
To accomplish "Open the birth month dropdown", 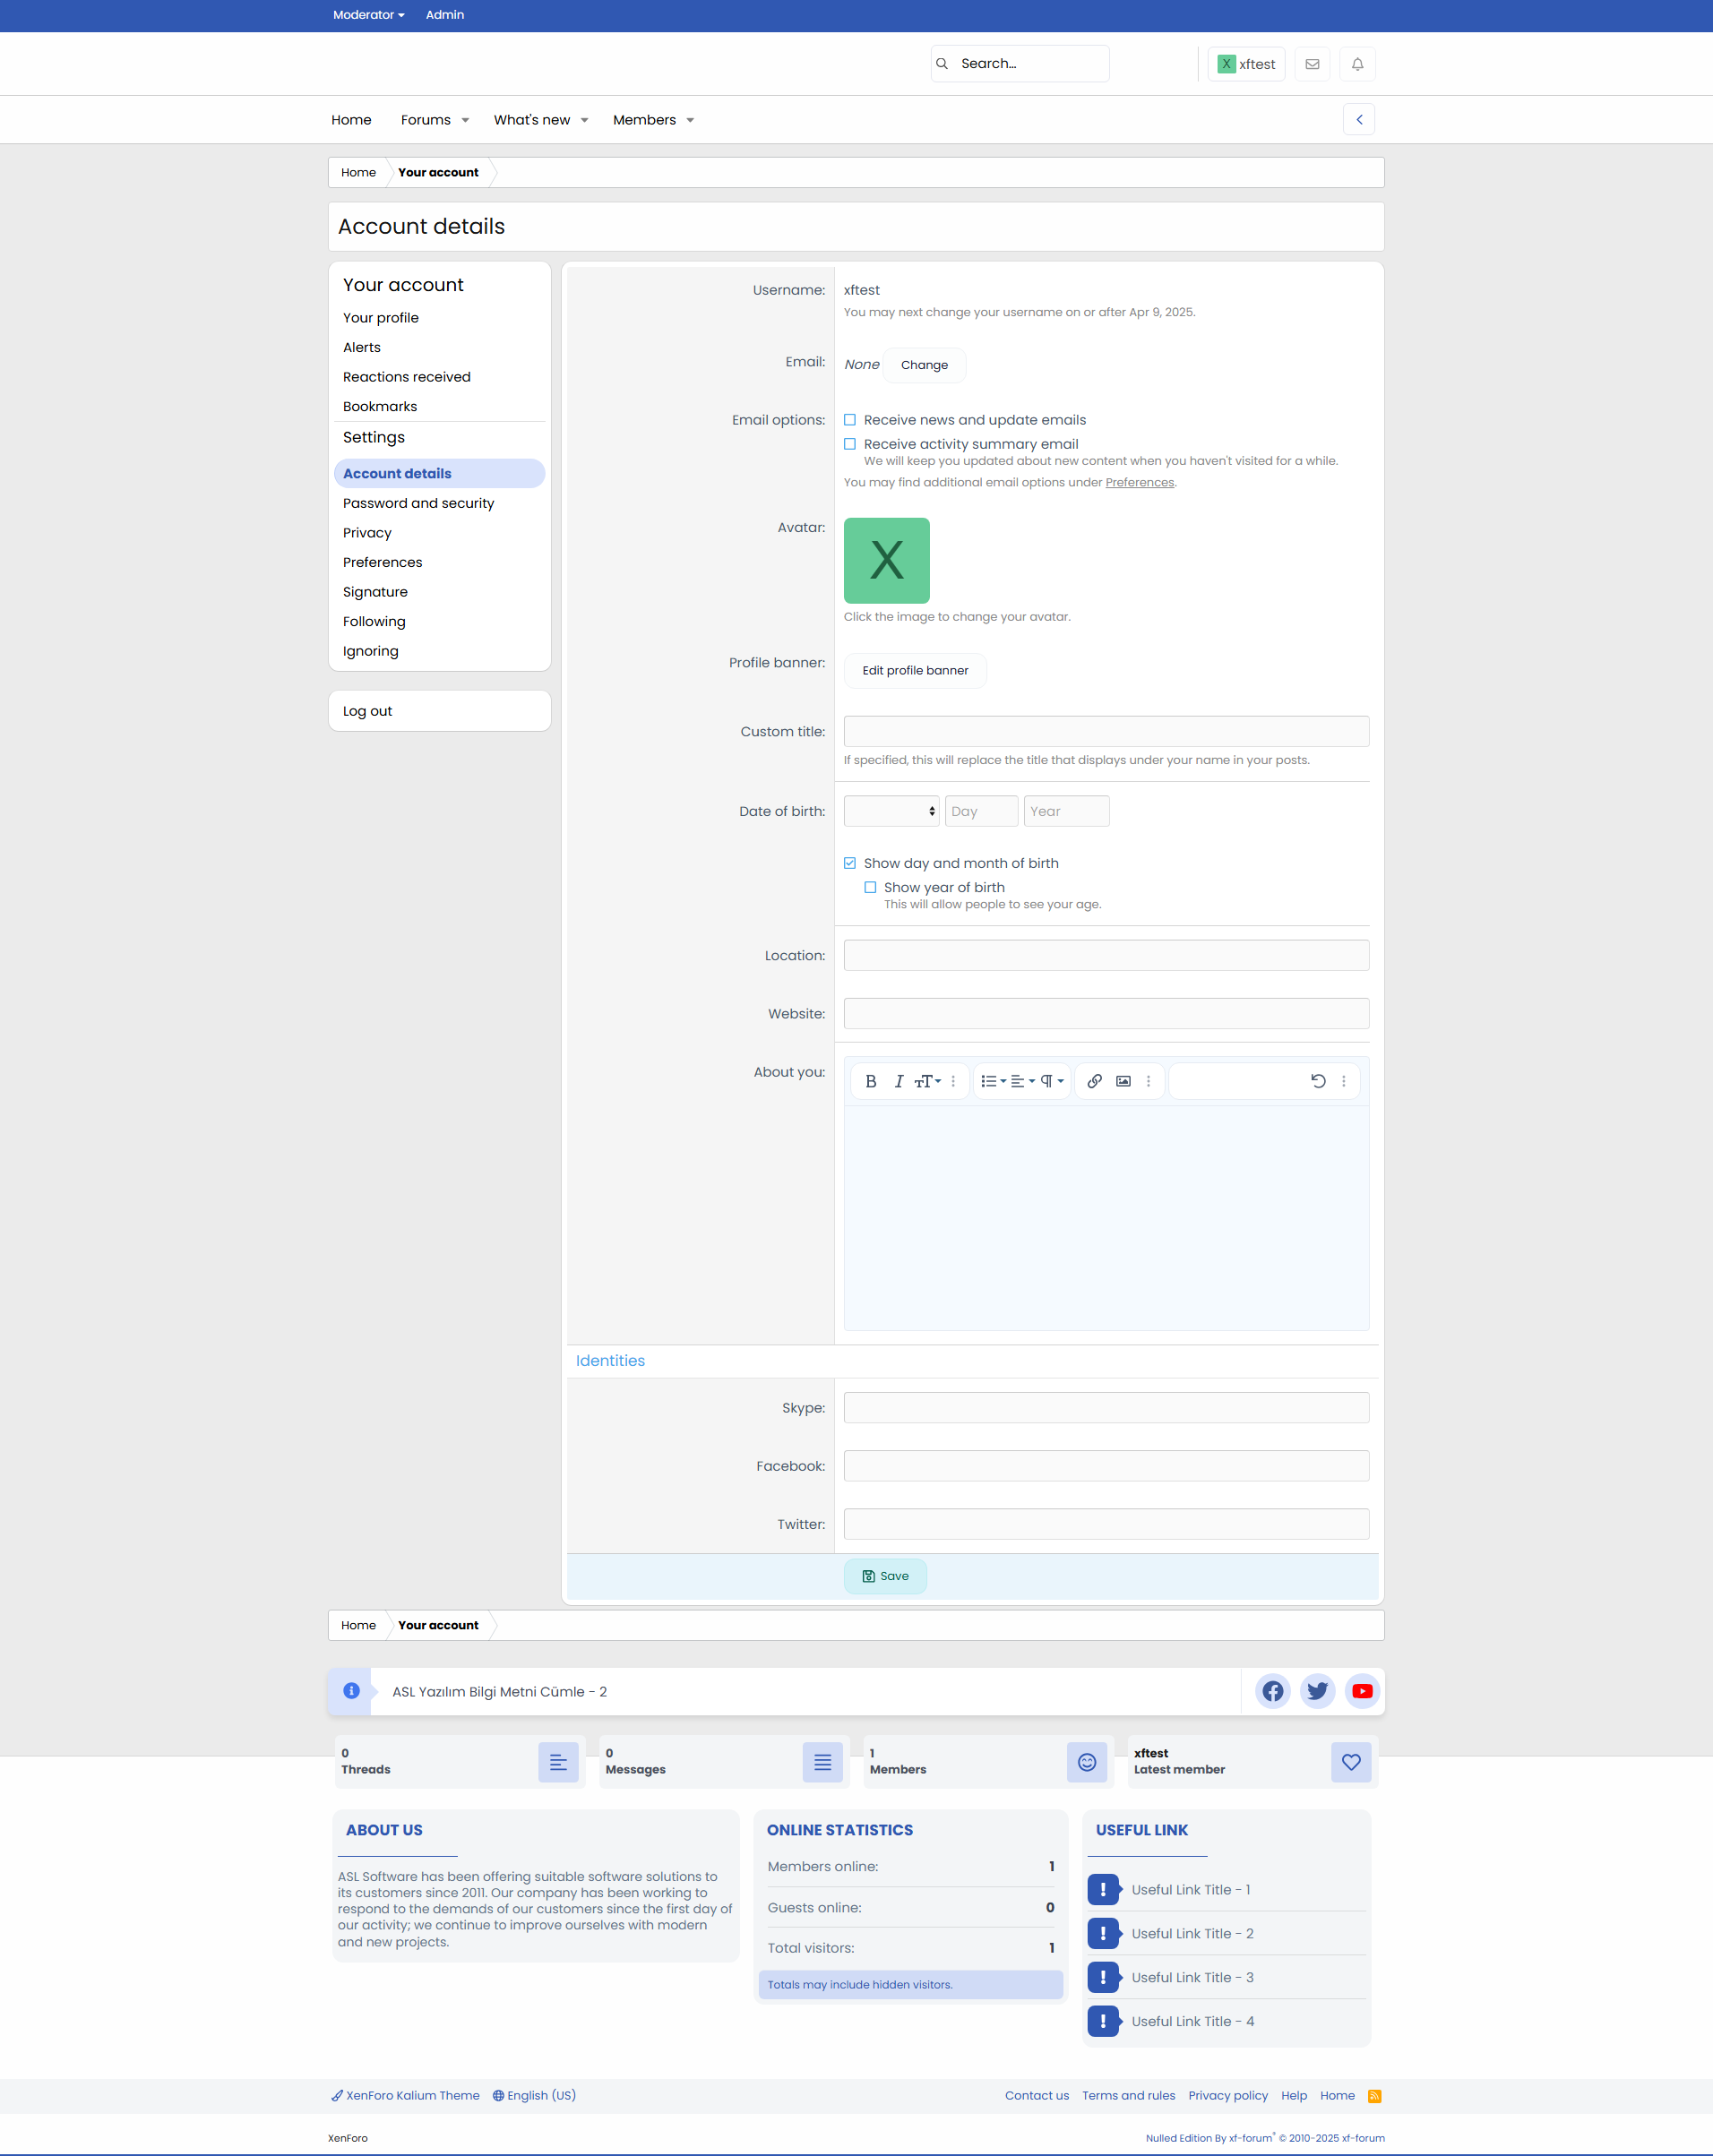I will point(891,811).
